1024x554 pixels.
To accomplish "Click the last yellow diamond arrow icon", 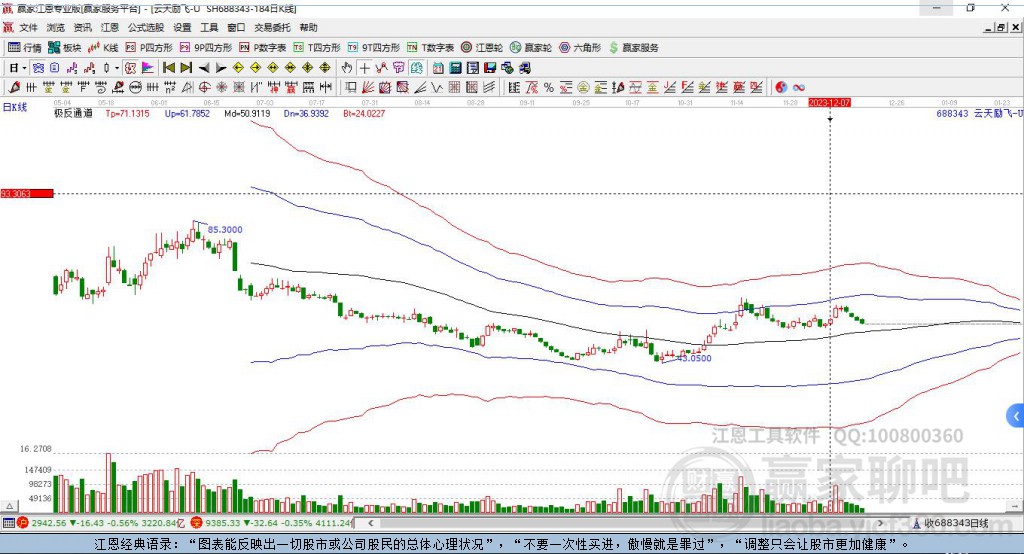I will click(x=325, y=68).
